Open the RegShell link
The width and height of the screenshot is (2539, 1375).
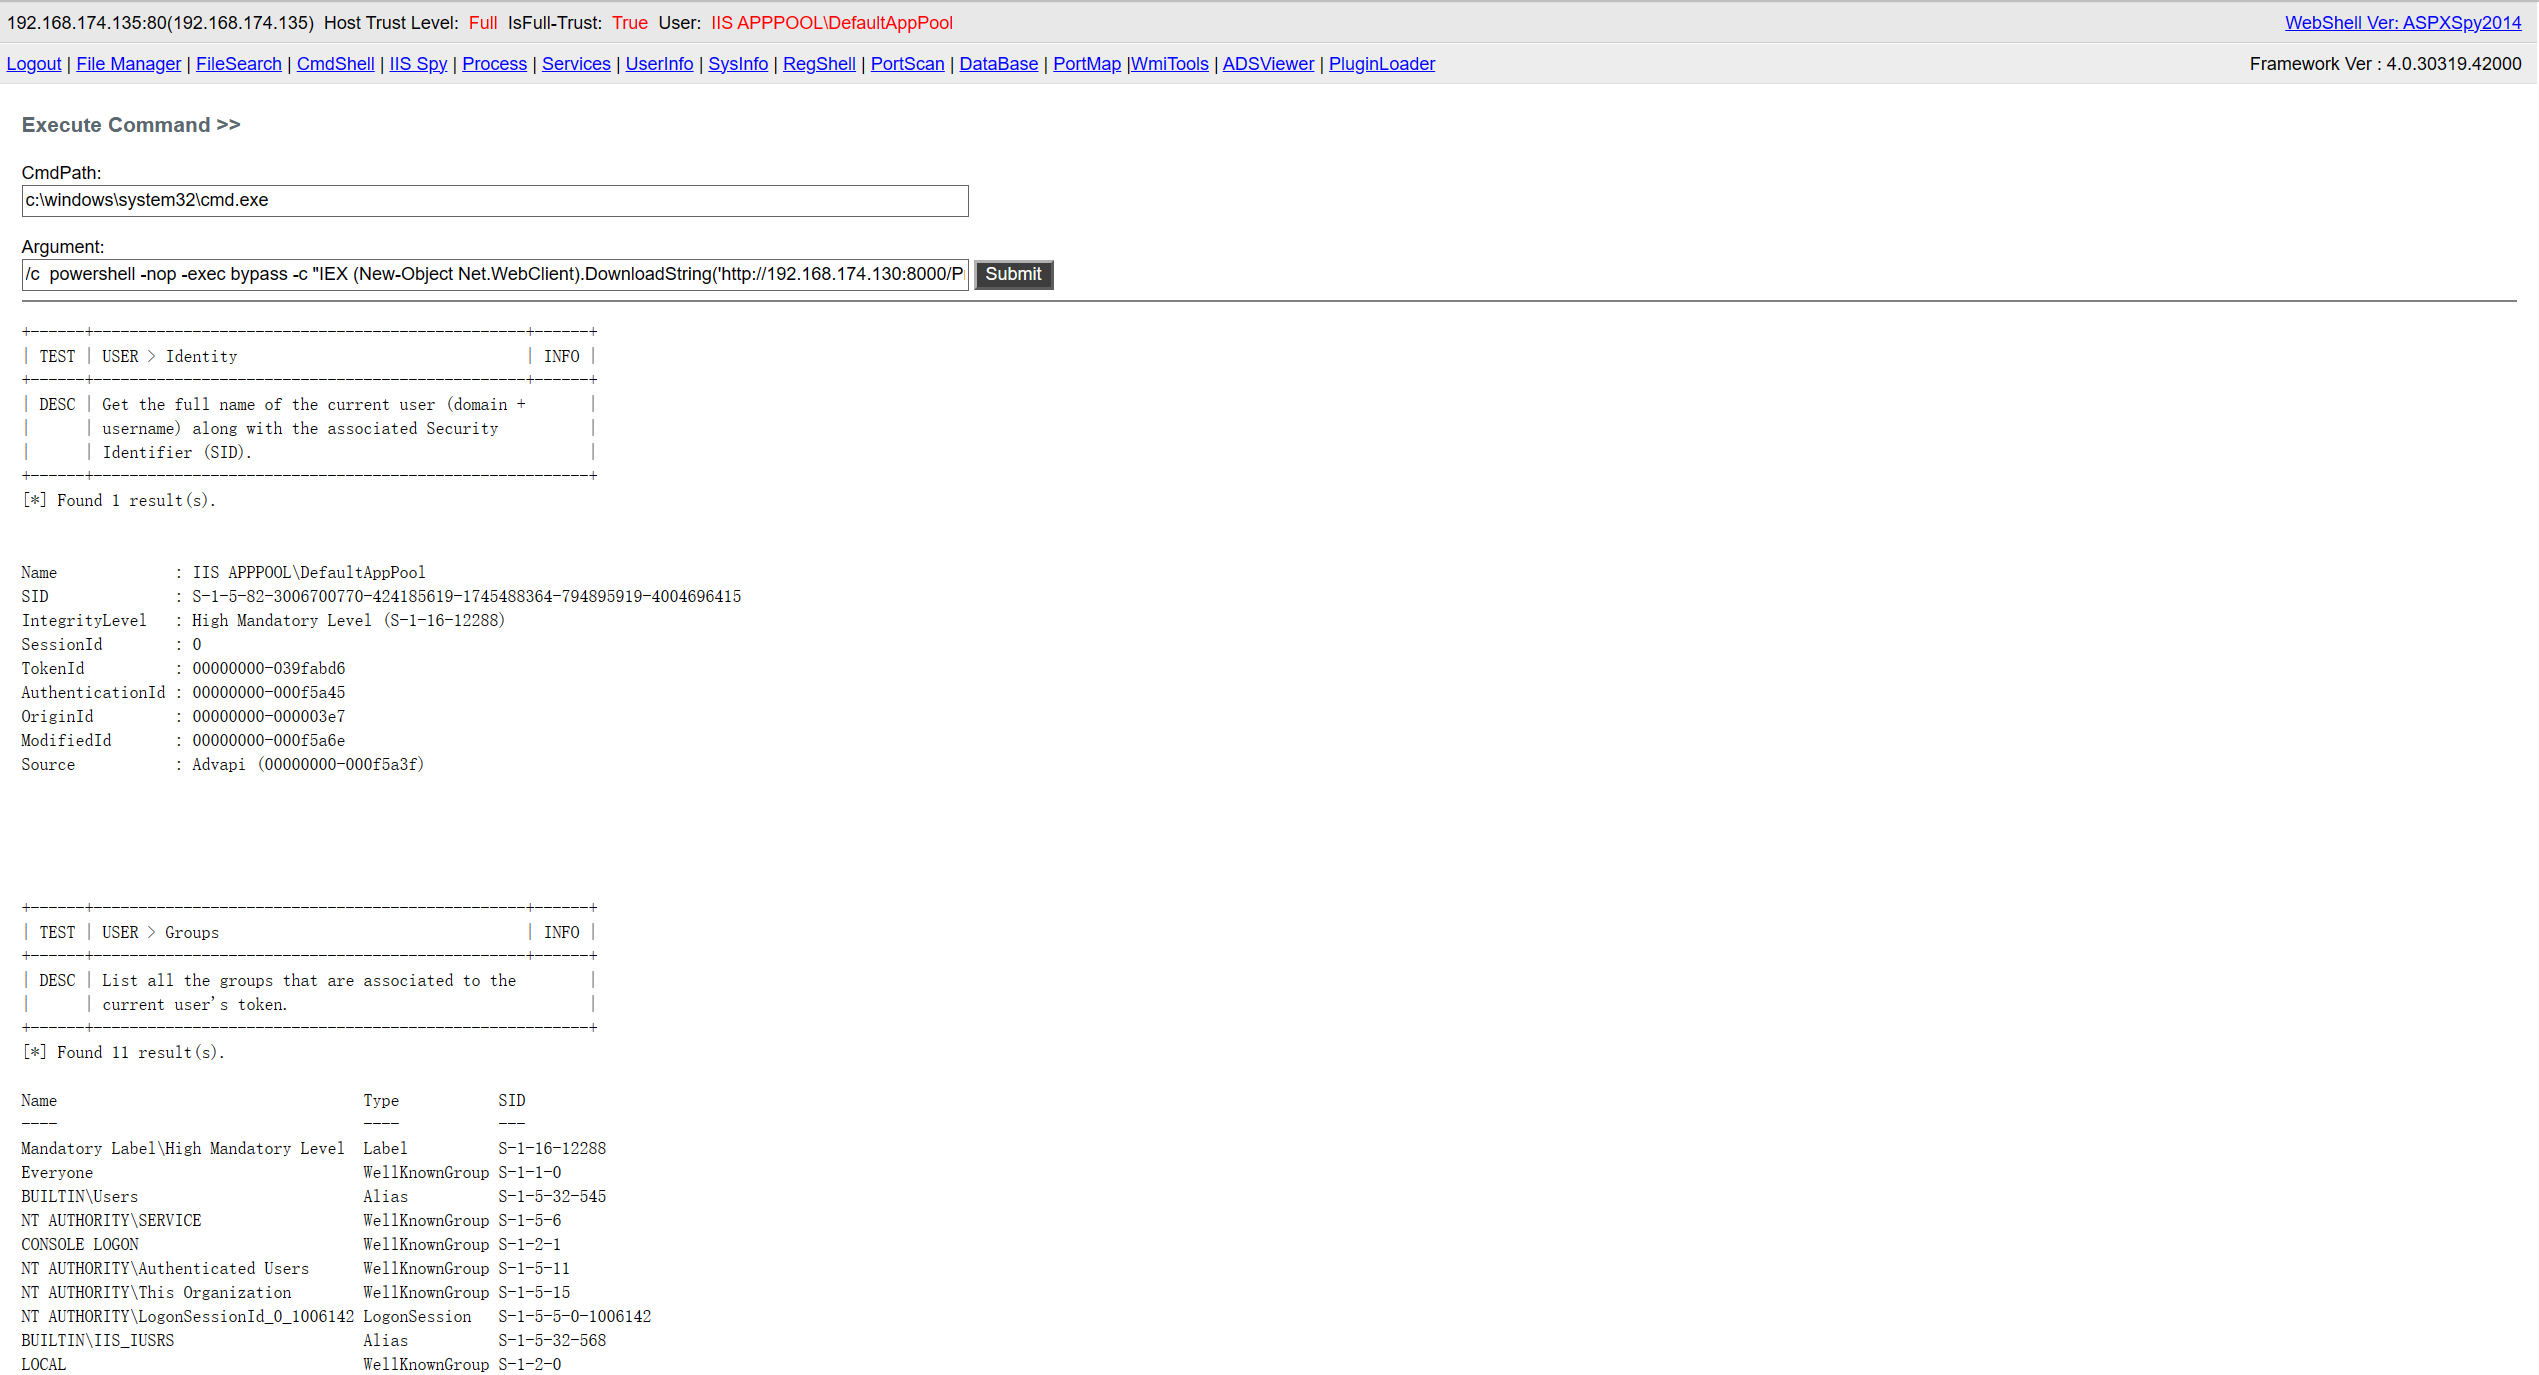(x=818, y=64)
